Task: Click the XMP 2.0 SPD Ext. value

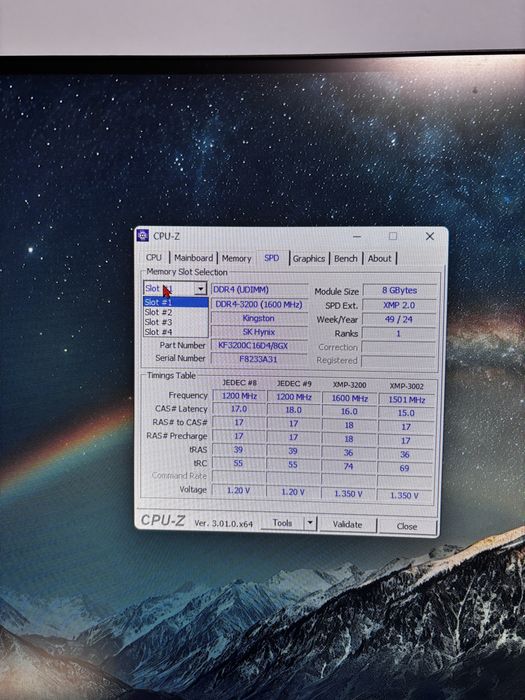Action: coord(400,305)
